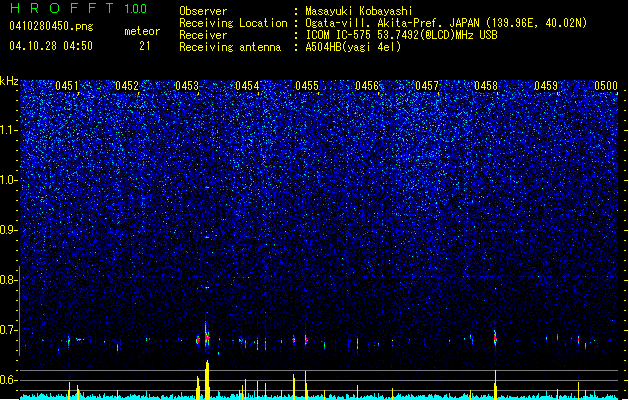Click the 1.0 kHz axis label
Screen dimensions: 629x400
point(8,180)
